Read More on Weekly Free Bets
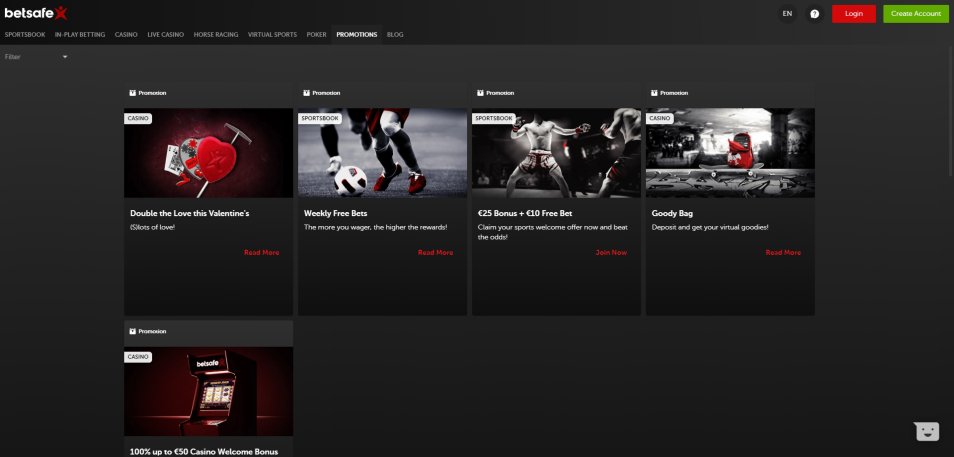 [436, 253]
